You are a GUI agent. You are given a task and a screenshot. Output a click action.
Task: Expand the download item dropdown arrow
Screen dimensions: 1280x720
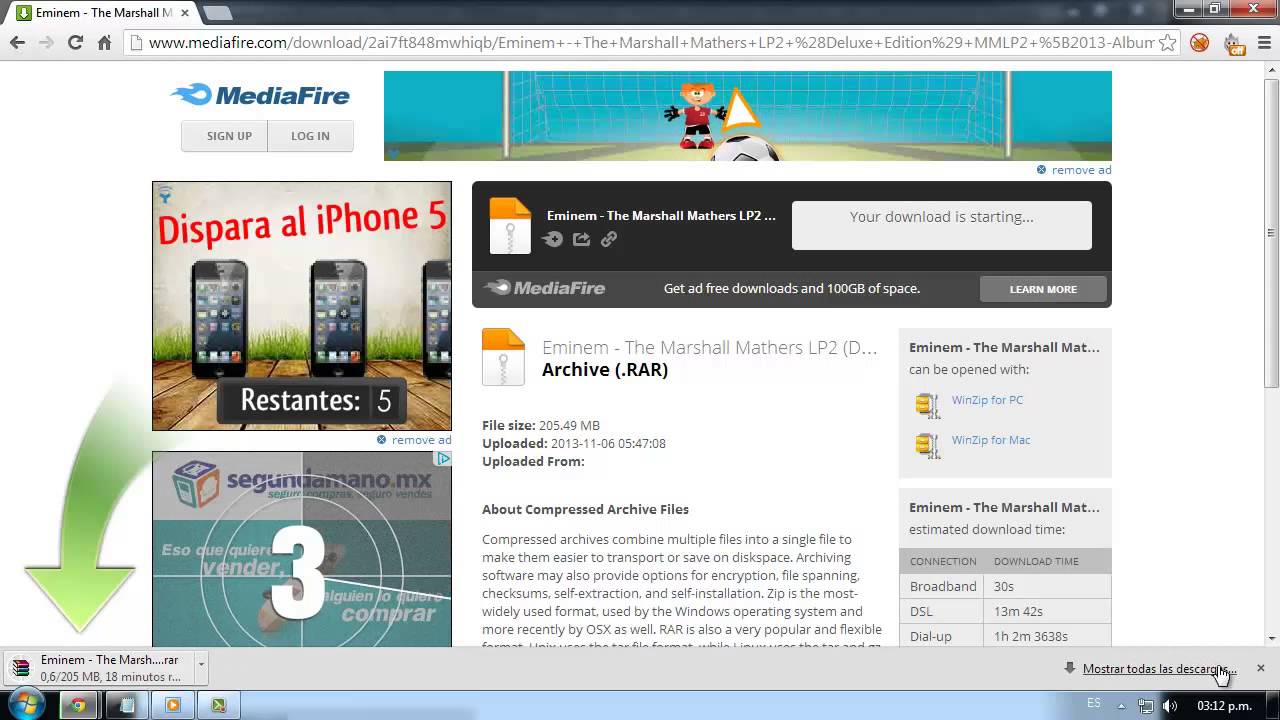tap(201, 664)
